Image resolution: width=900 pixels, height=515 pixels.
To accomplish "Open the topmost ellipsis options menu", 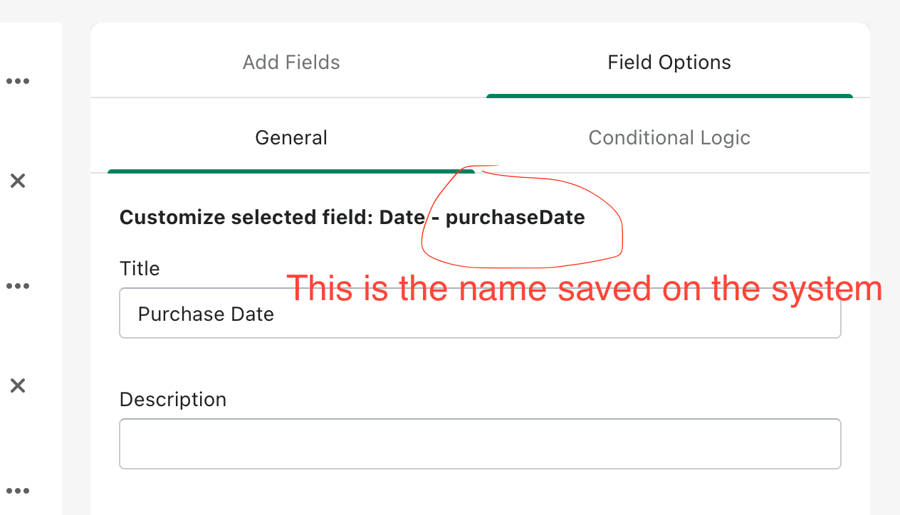I will tap(18, 81).
